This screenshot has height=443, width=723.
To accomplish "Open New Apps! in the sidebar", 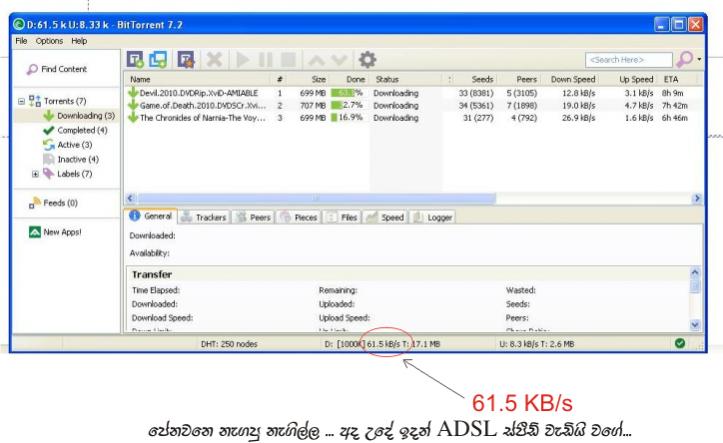I will point(55,232).
